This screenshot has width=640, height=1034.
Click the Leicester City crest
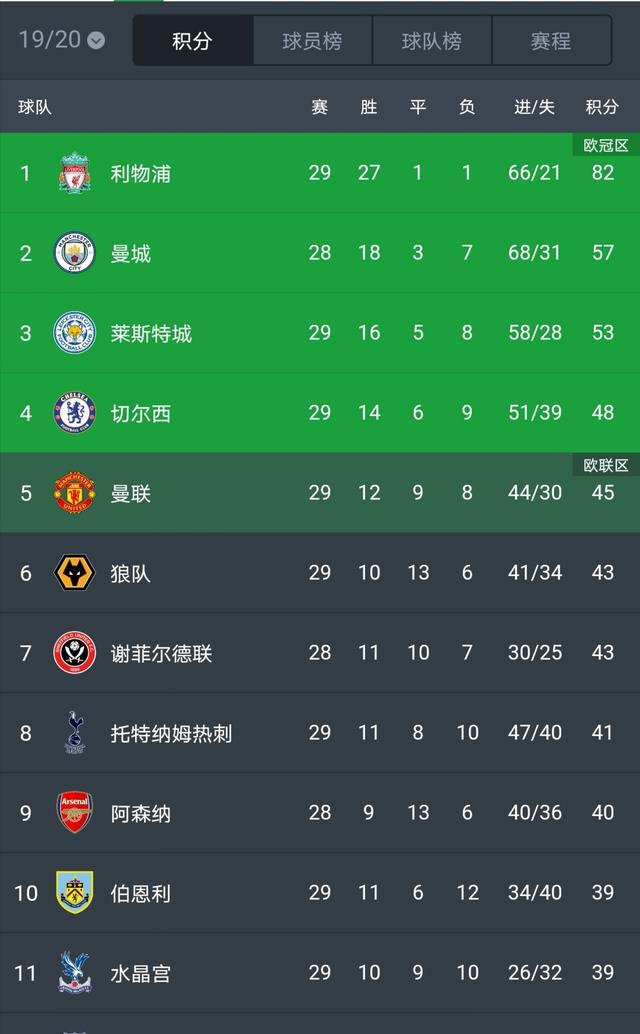click(x=74, y=332)
